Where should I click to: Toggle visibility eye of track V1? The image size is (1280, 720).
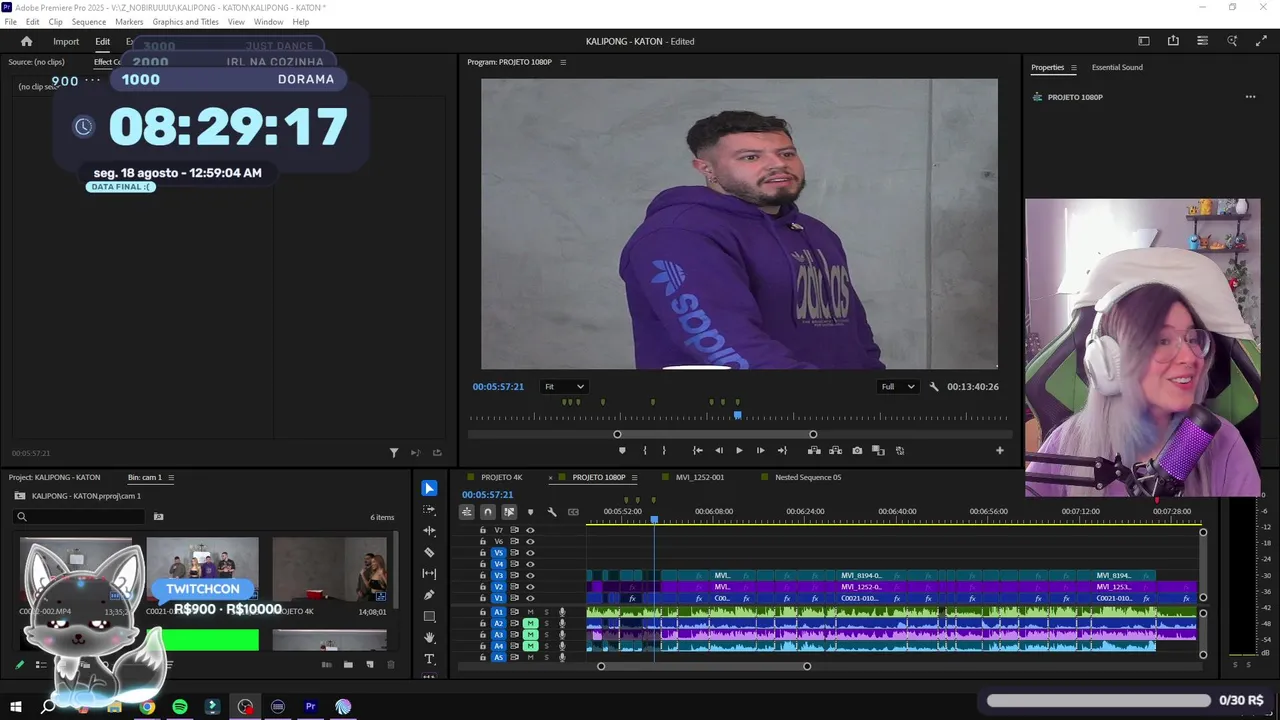tap(530, 598)
